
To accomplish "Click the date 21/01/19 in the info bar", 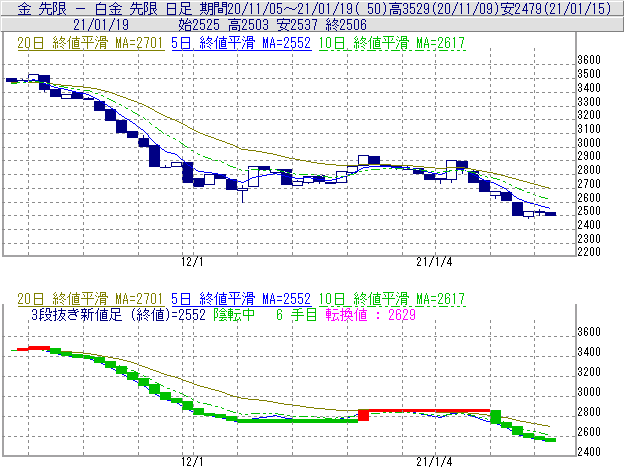I will click(101, 25).
